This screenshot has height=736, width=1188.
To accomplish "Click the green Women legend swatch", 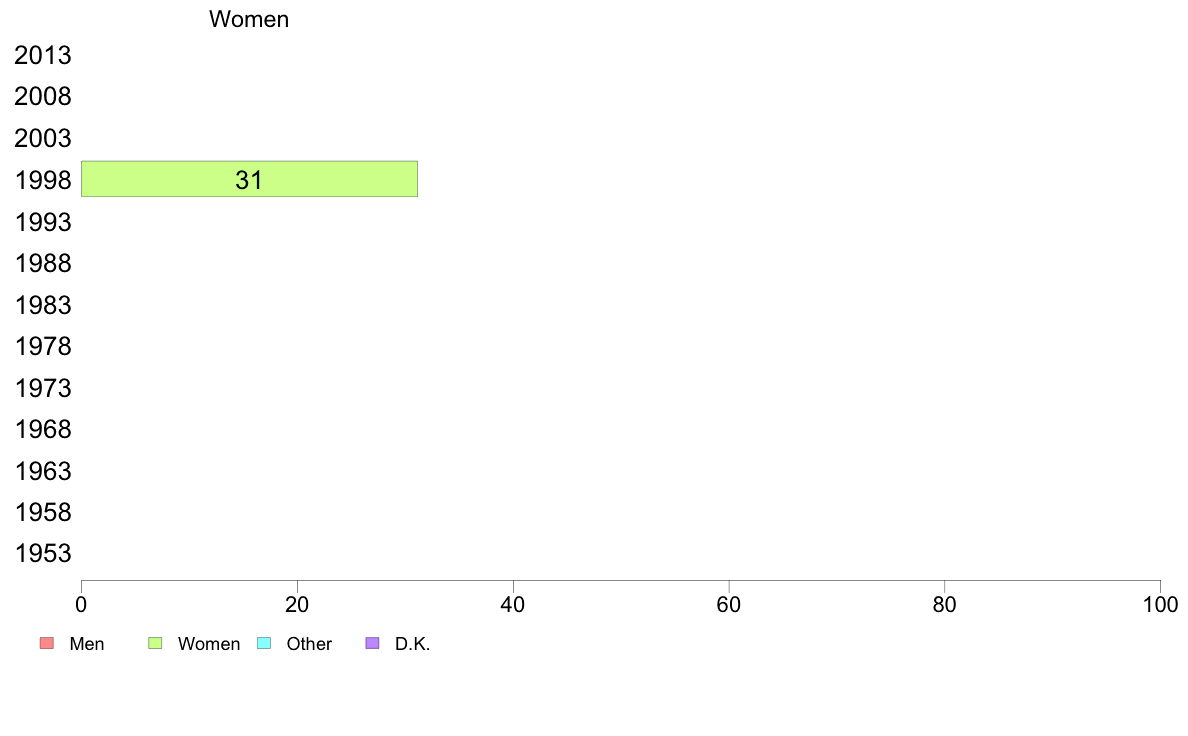I will (x=155, y=643).
